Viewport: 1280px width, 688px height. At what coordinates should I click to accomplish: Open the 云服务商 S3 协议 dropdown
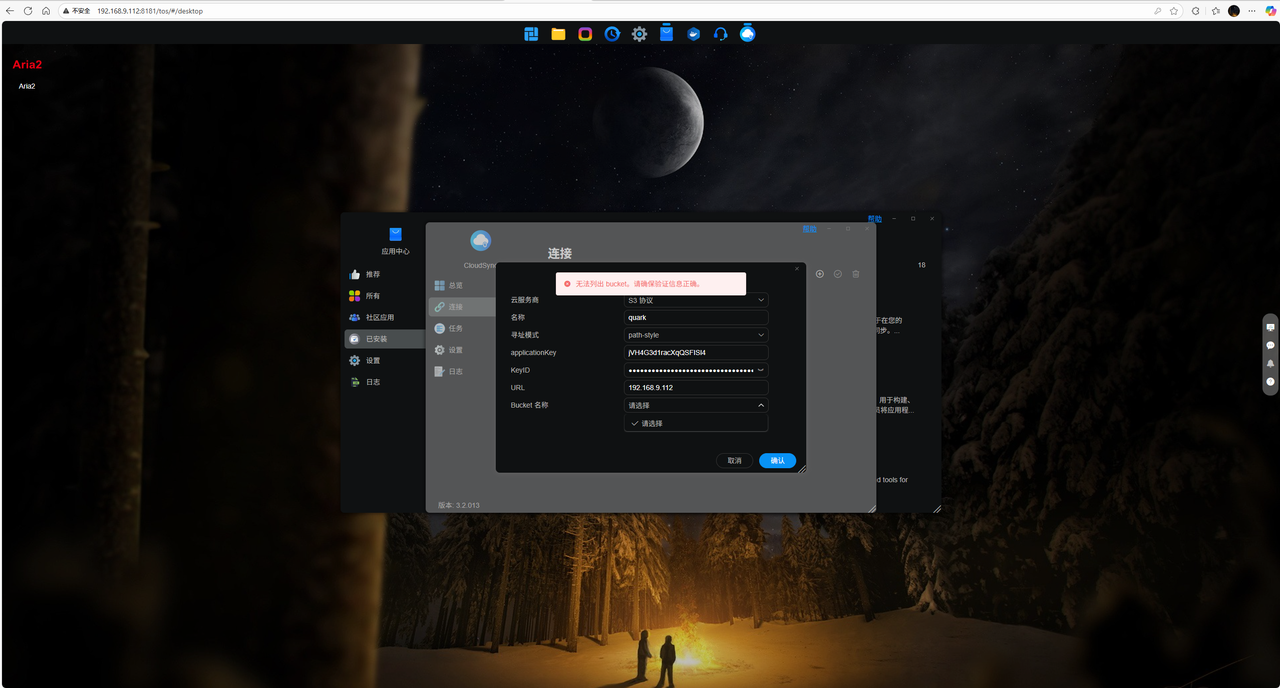(x=696, y=300)
